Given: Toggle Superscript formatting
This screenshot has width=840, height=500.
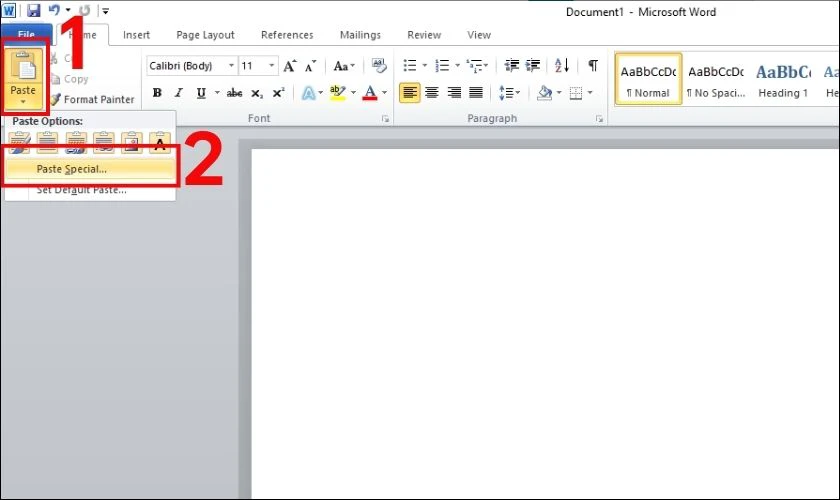Looking at the screenshot, I should [279, 93].
